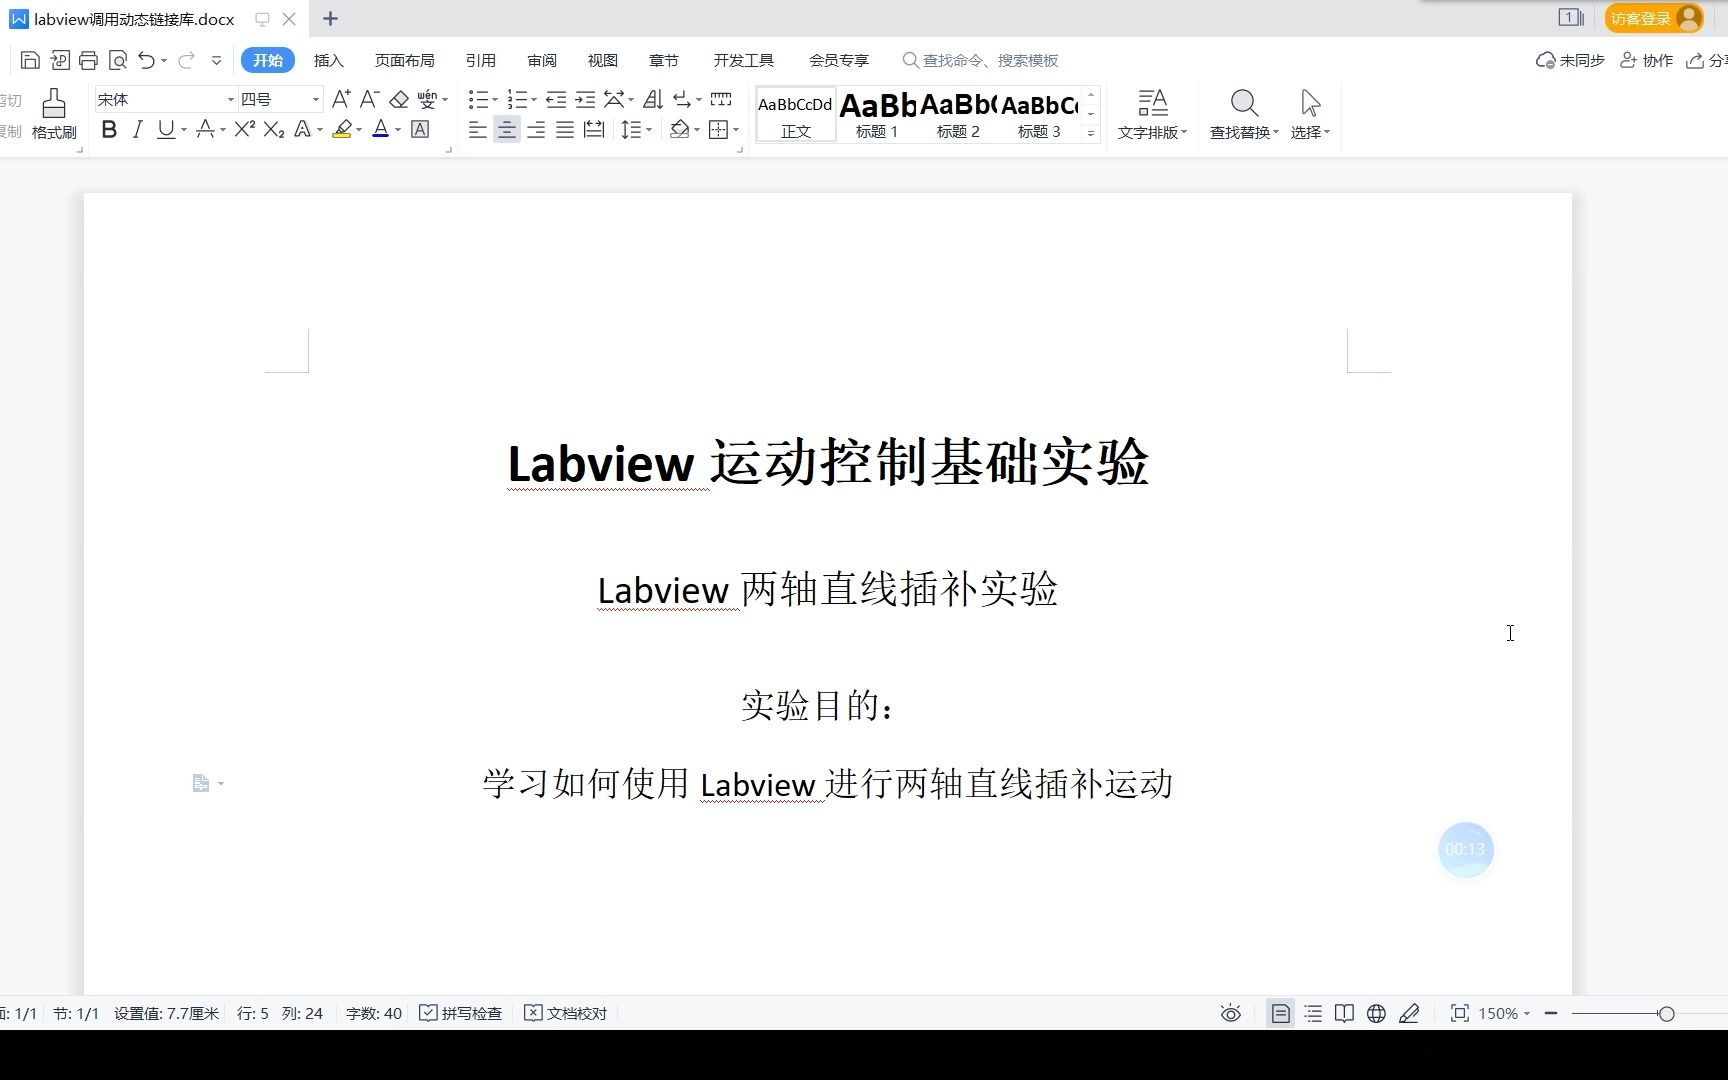Switch to page view icon in status bar

(1280, 1013)
